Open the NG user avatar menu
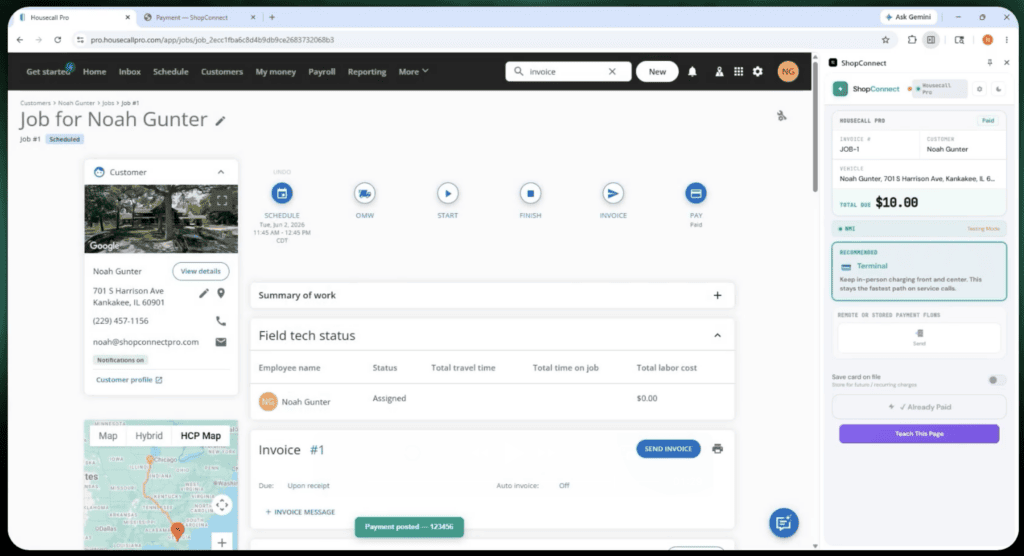1024x556 pixels. (788, 72)
